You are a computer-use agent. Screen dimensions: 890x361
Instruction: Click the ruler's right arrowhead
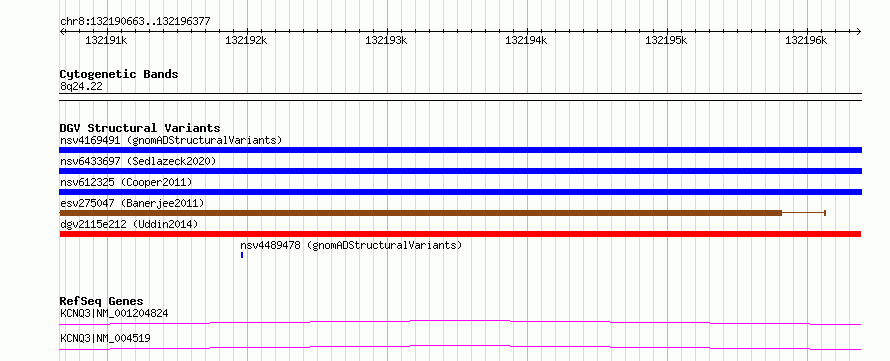point(859,31)
